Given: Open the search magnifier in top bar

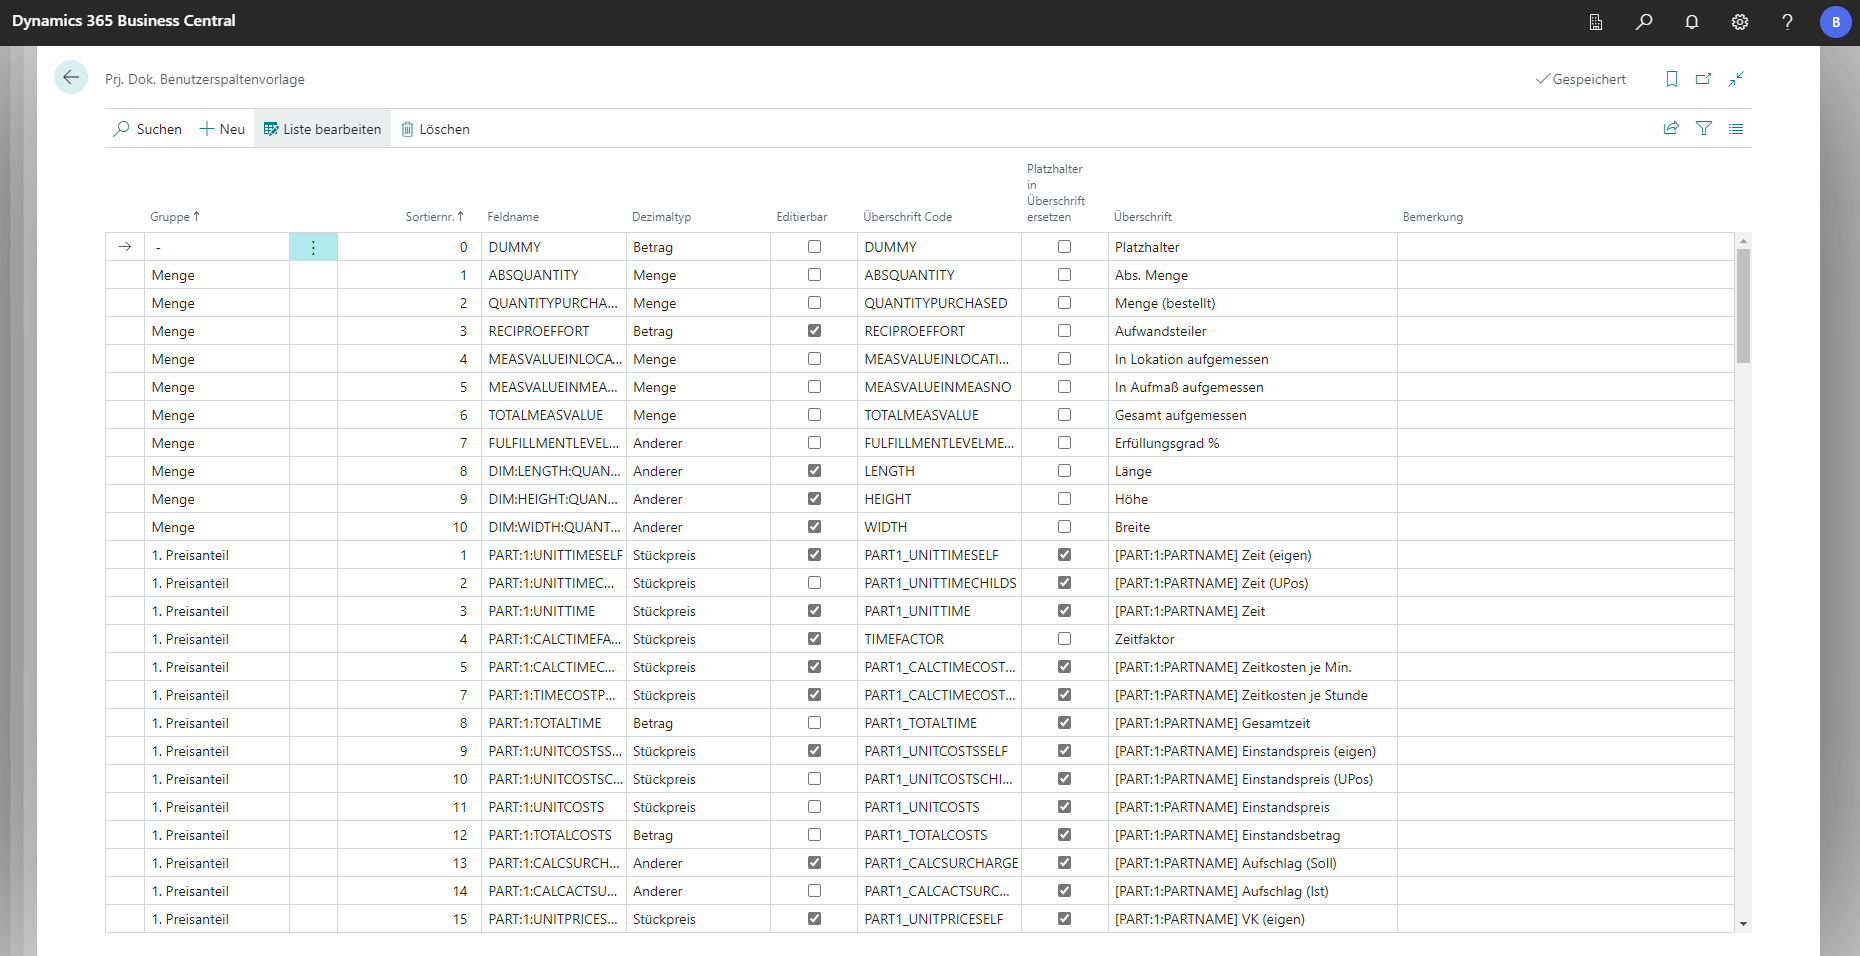Looking at the screenshot, I should [x=1644, y=22].
